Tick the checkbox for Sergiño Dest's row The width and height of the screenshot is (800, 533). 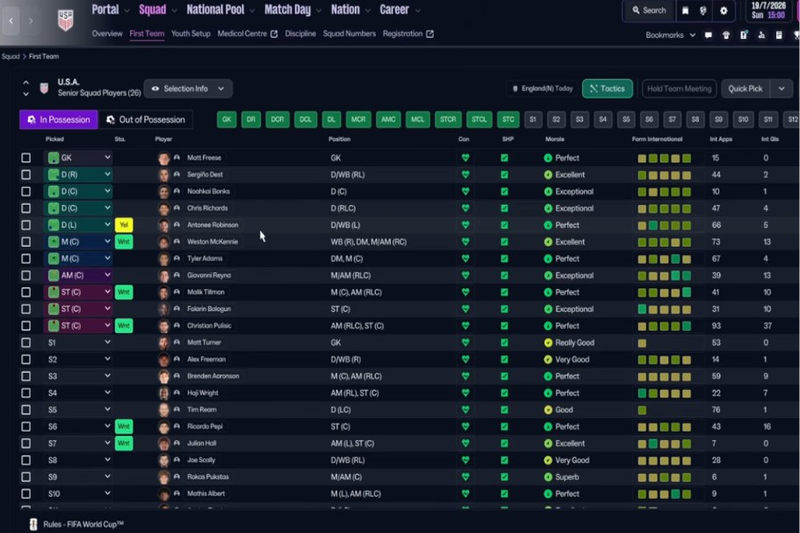[26, 175]
